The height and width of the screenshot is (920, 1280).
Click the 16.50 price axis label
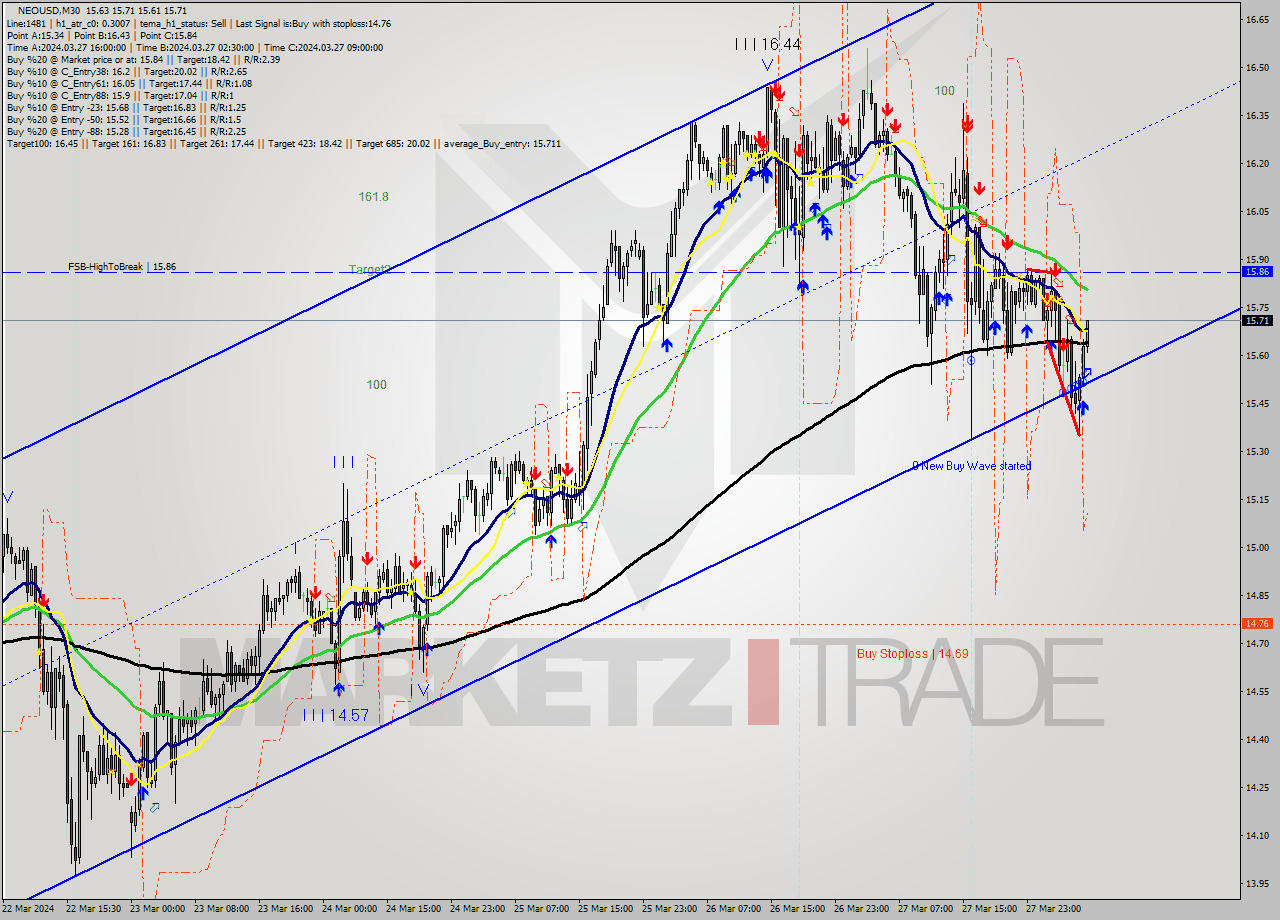pyautogui.click(x=1257, y=67)
